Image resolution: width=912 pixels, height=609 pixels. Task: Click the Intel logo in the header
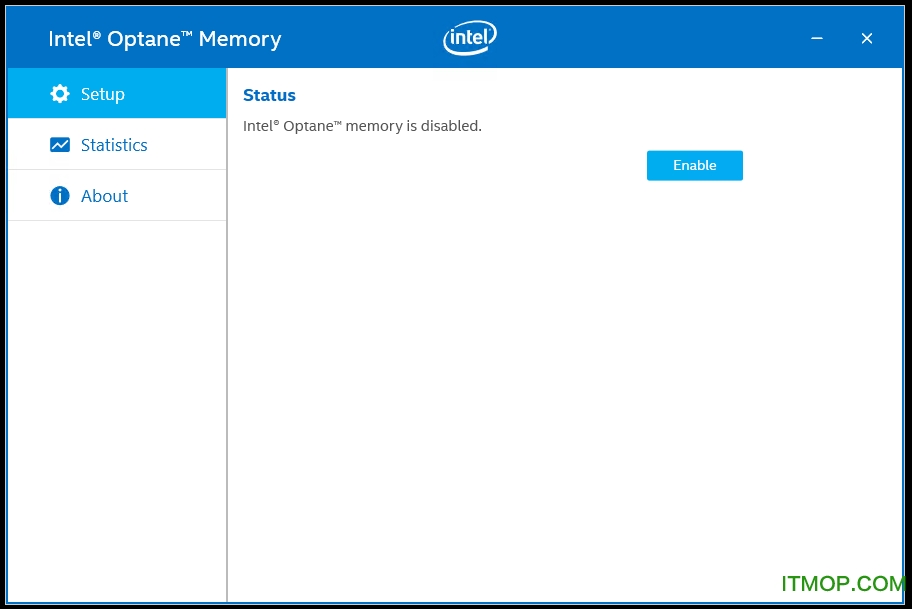click(470, 38)
